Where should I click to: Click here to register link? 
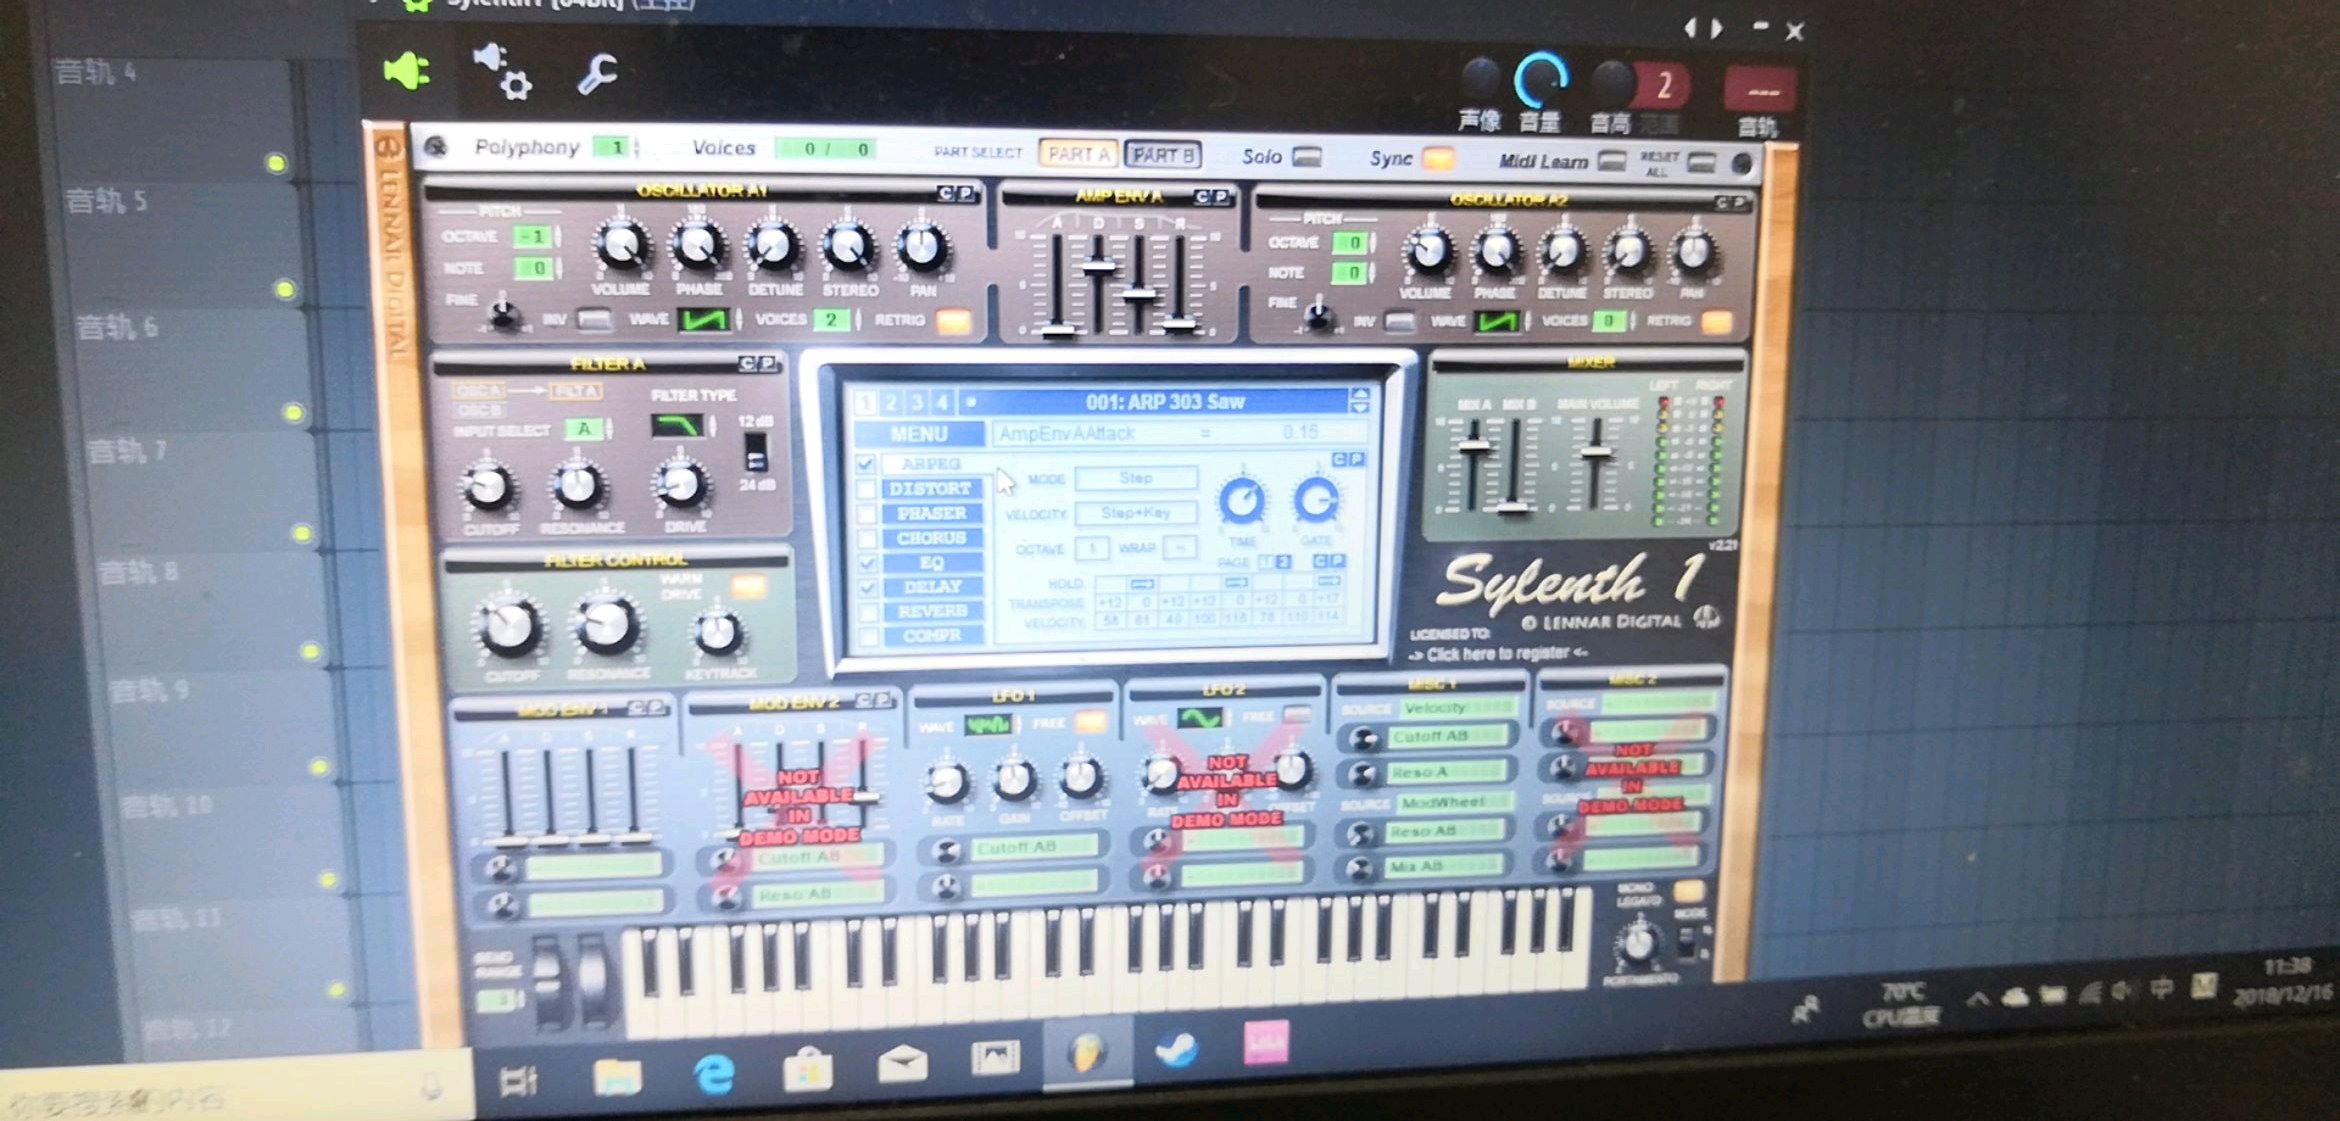(1498, 654)
